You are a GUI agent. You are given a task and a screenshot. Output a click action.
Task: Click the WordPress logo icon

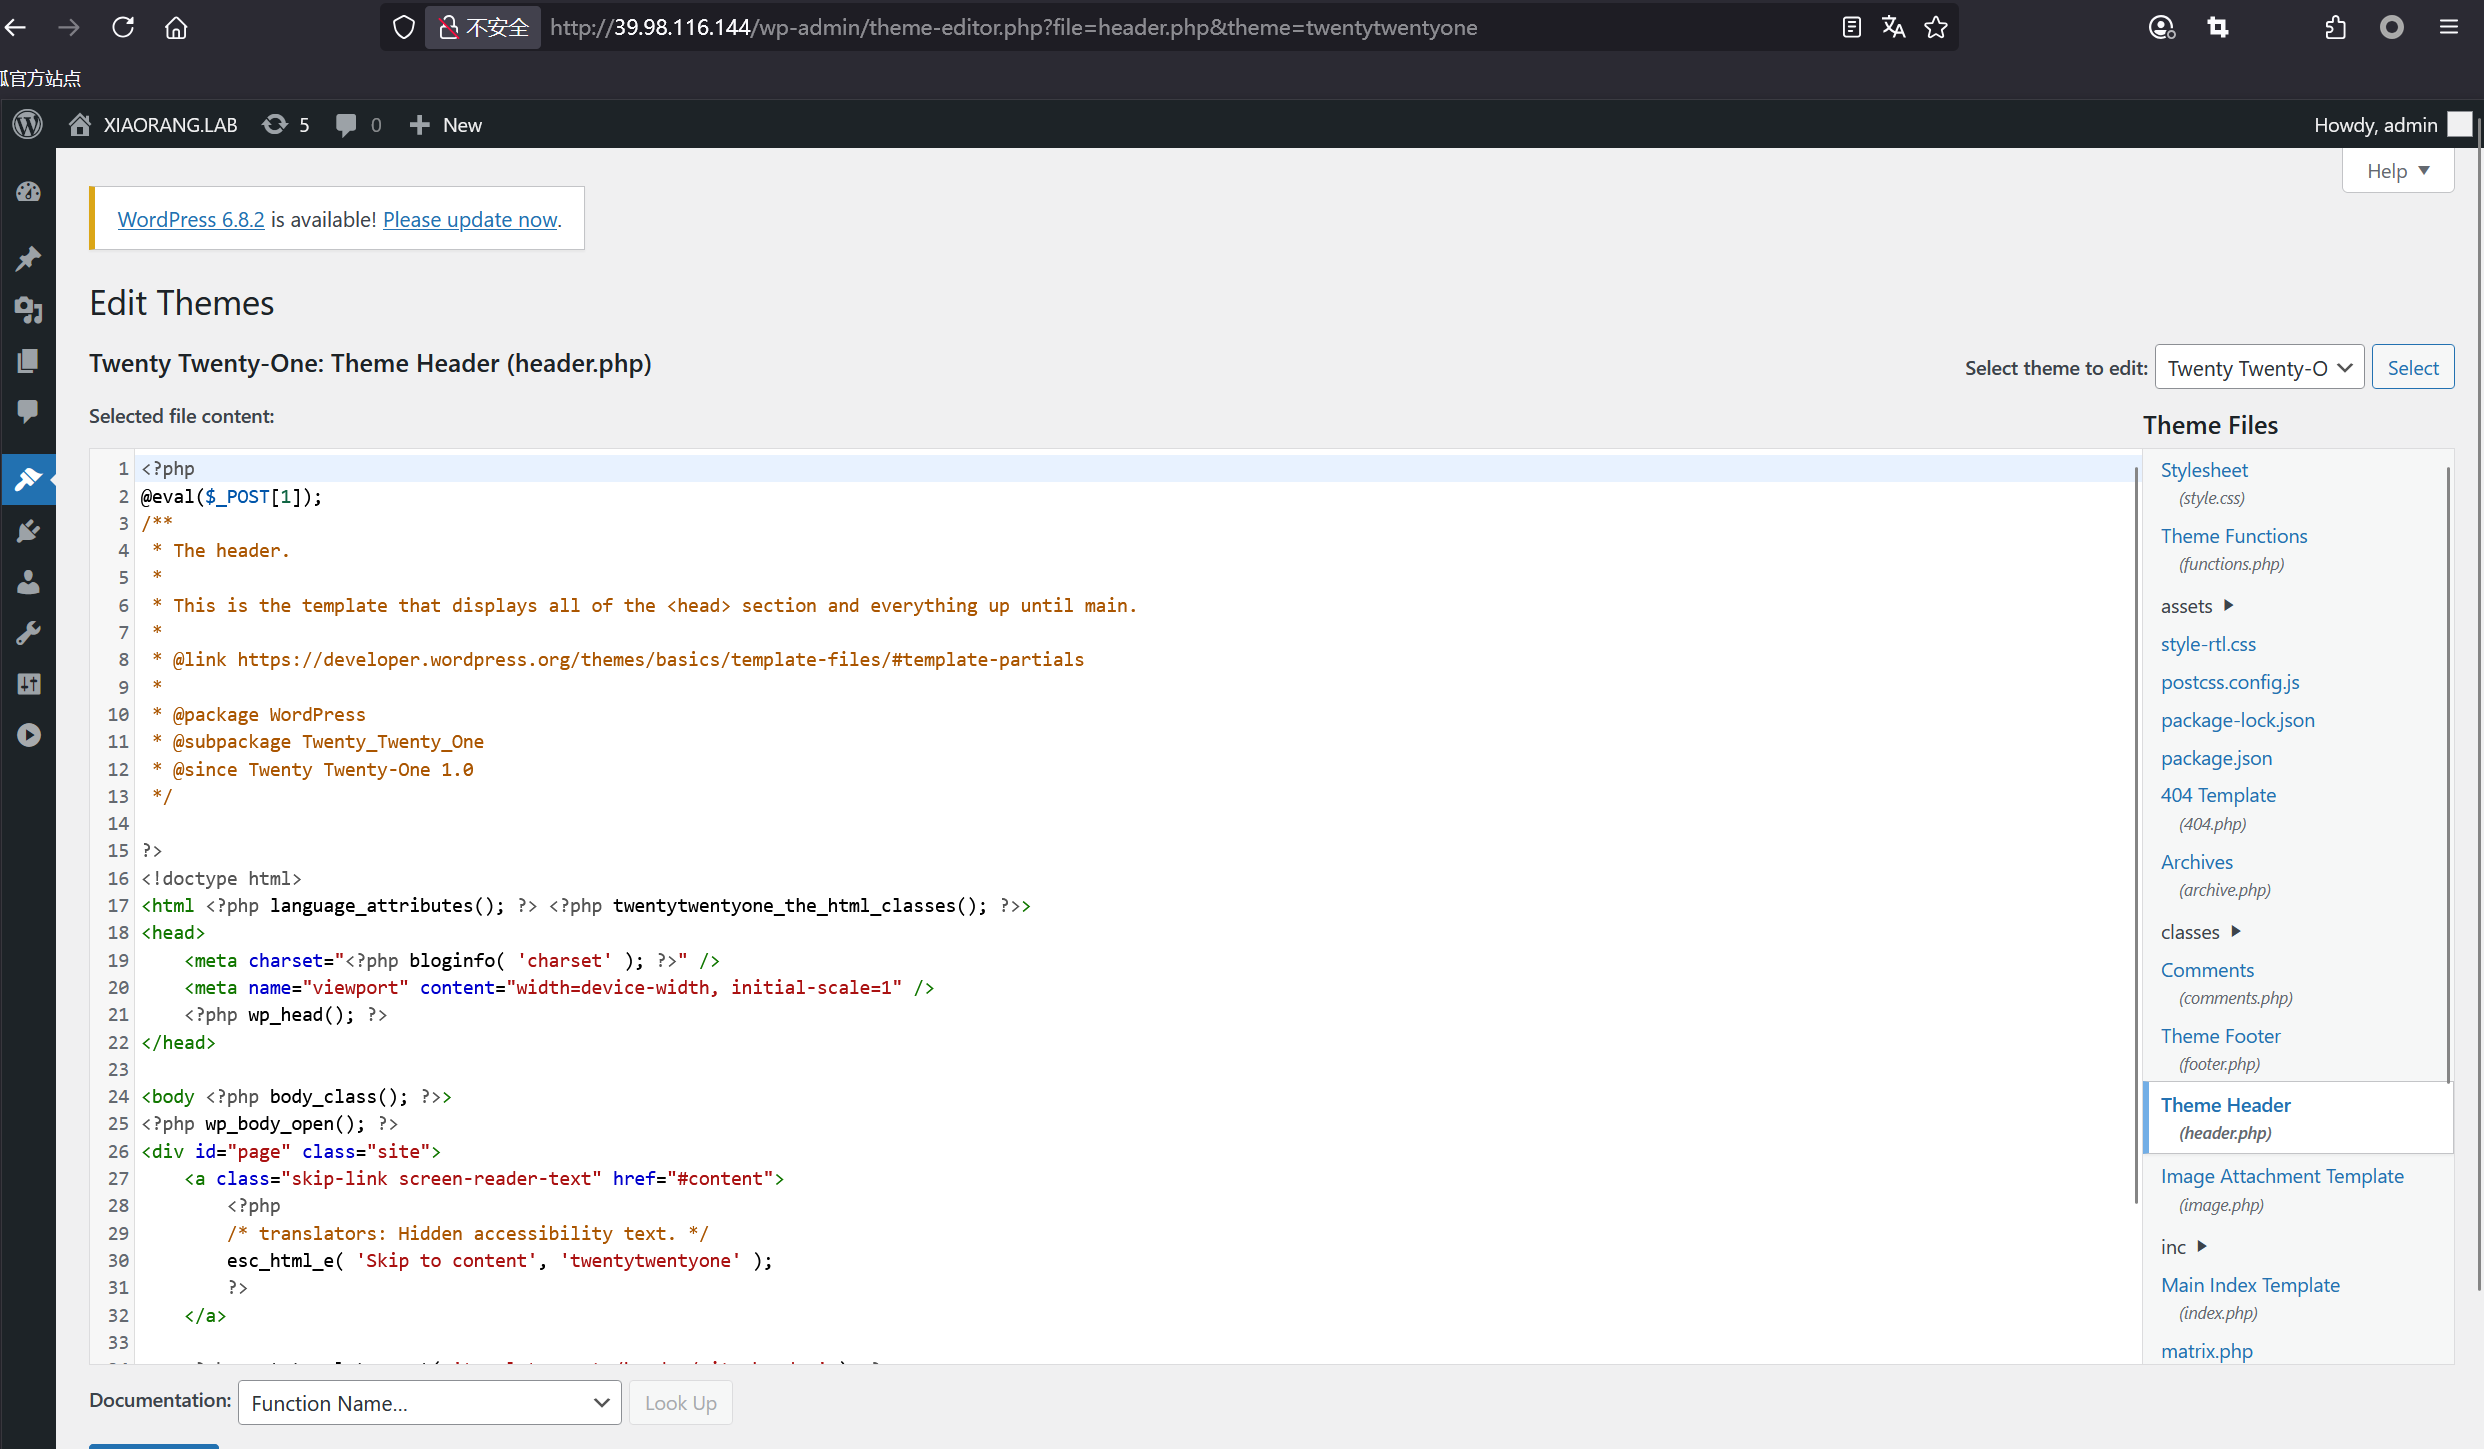pyautogui.click(x=28, y=124)
